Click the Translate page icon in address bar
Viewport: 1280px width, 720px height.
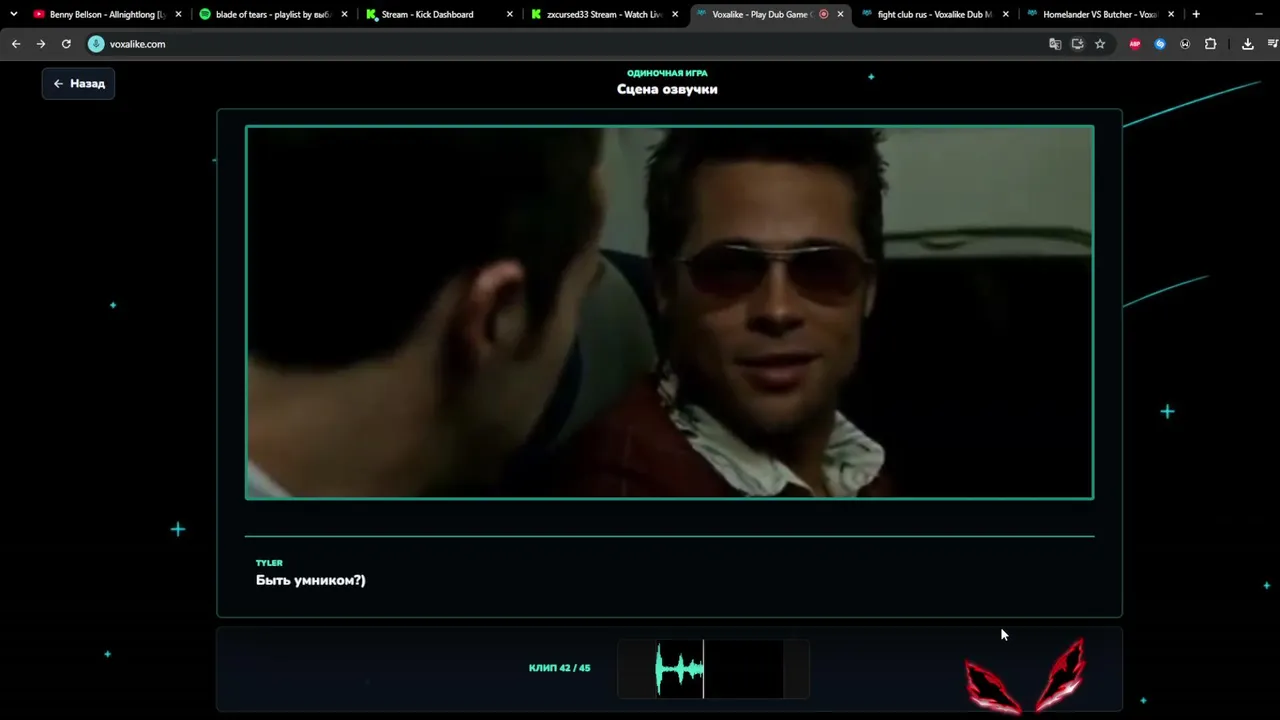click(1055, 44)
